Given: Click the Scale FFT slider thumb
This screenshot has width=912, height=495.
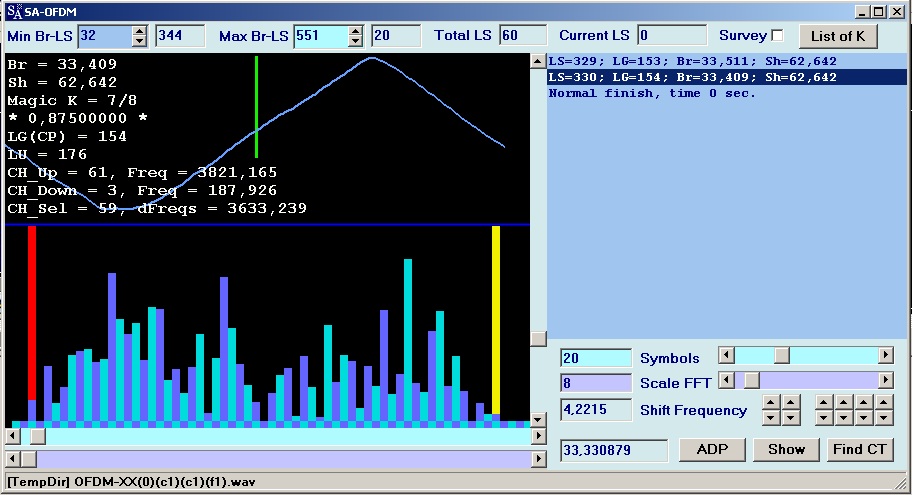Looking at the screenshot, I should click(752, 380).
